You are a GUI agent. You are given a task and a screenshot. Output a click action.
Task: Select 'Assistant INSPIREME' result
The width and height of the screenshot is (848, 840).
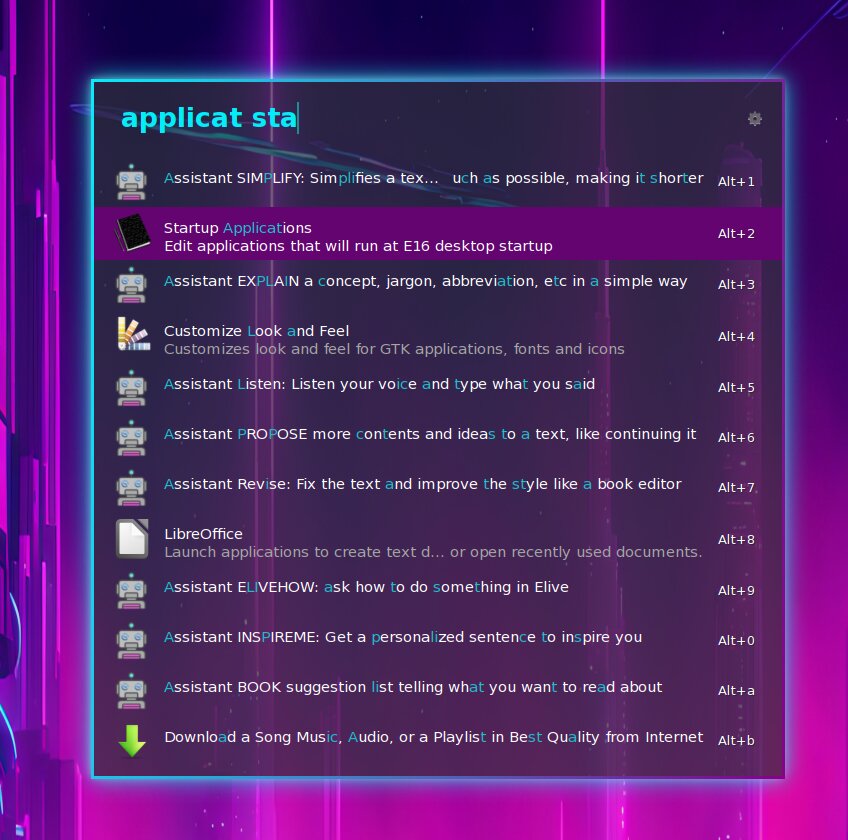click(438, 640)
